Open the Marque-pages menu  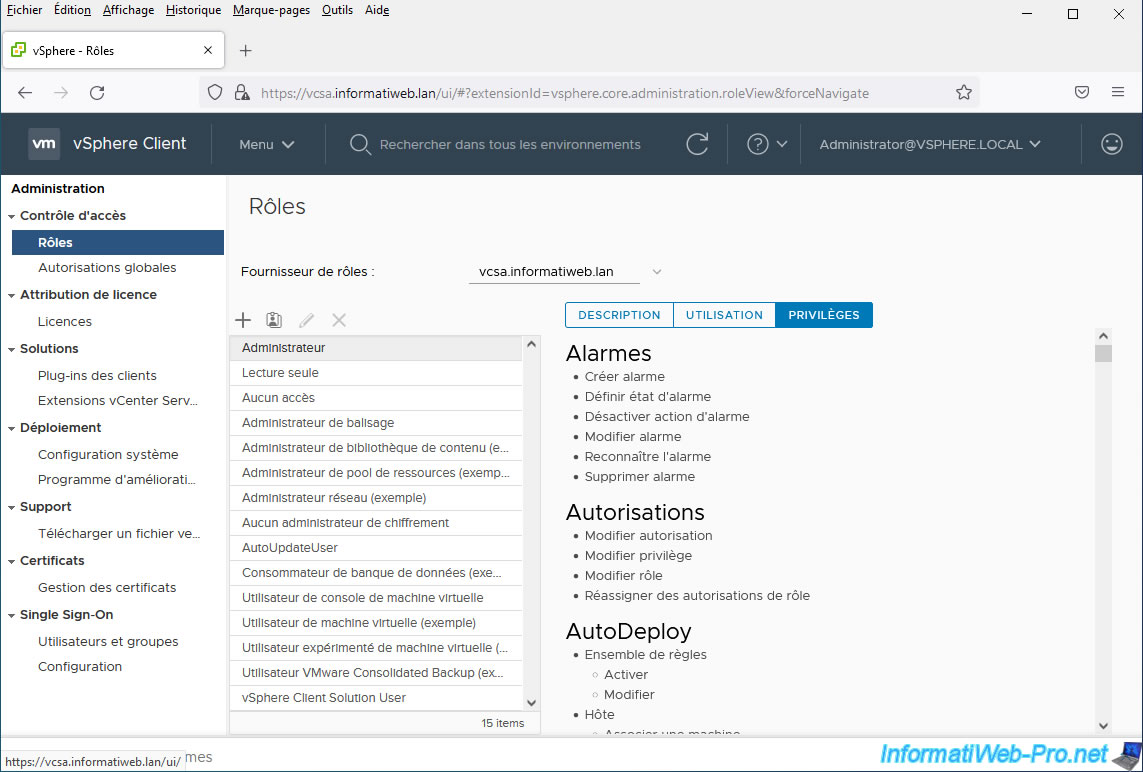coord(271,10)
